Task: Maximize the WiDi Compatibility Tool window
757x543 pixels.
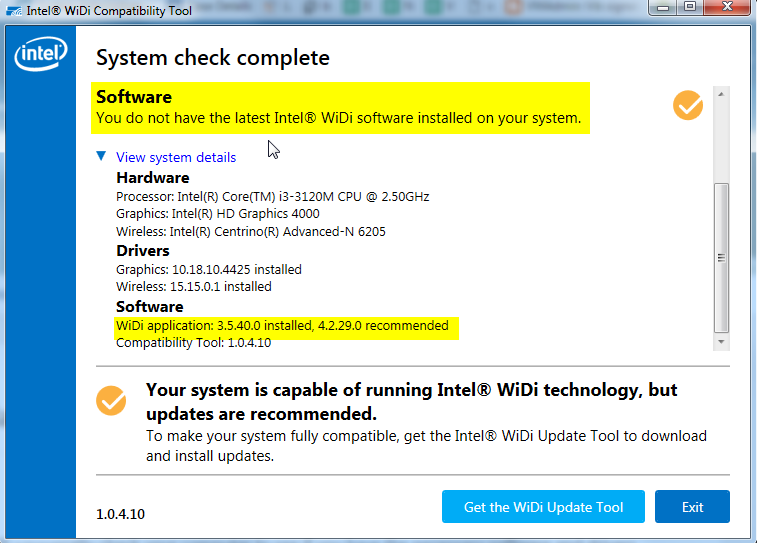Action: (690, 7)
